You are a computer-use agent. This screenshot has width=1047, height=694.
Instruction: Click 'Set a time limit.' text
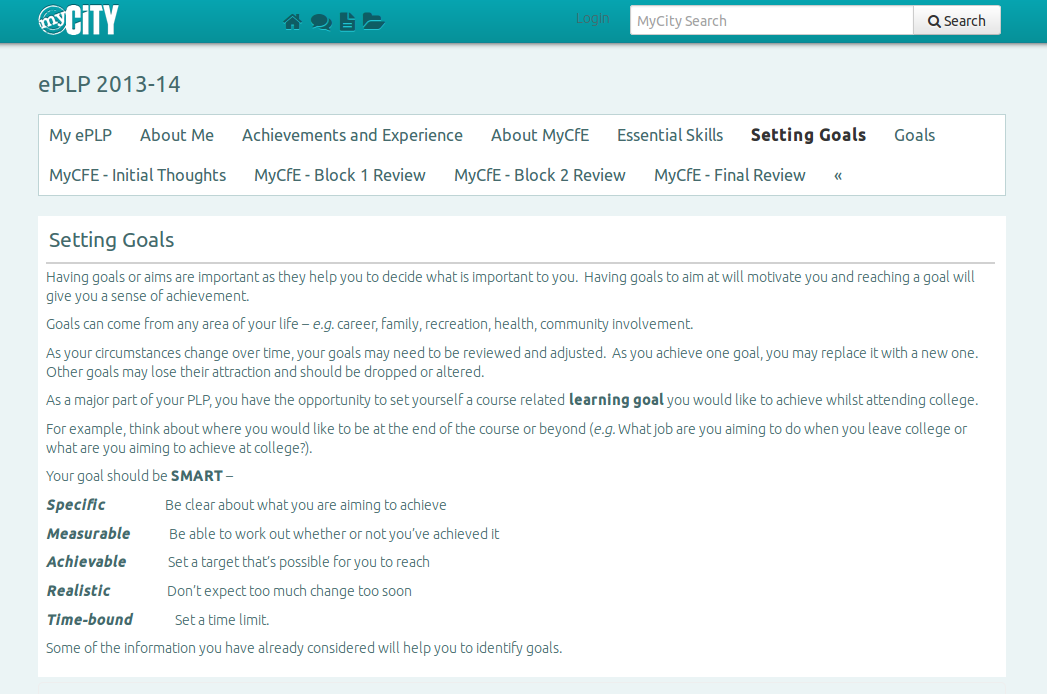point(222,620)
